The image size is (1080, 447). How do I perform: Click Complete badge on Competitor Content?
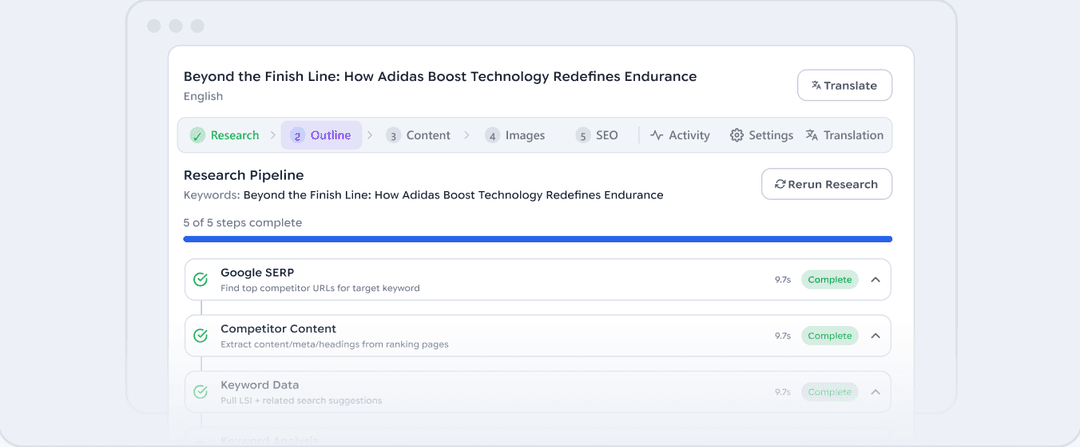point(829,335)
